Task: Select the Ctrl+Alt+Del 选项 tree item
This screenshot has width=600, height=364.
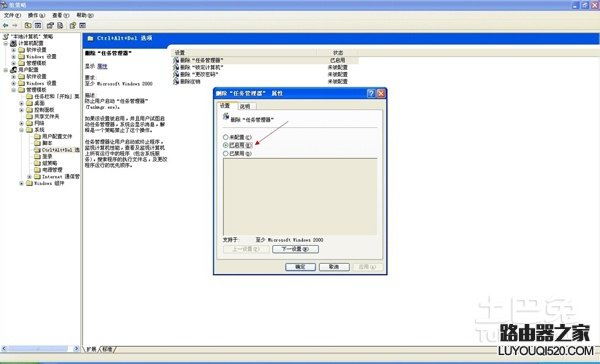Action: pyautogui.click(x=60, y=150)
